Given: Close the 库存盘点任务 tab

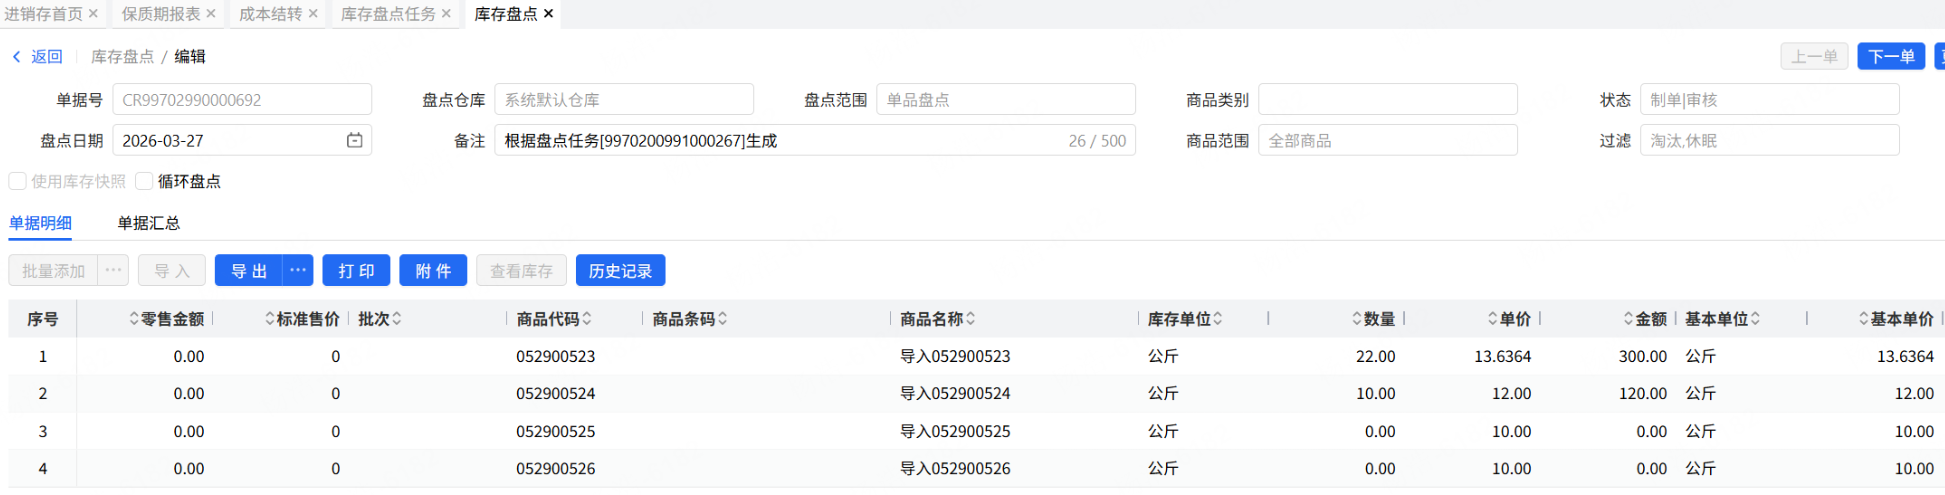Looking at the screenshot, I should click(446, 14).
